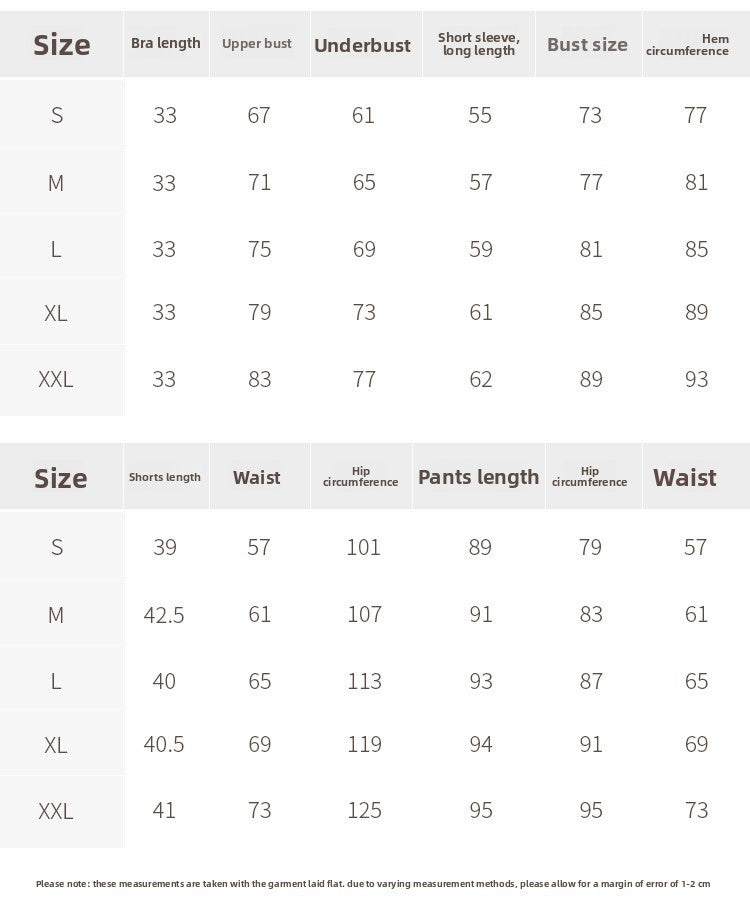Click the XXL row label in top table
The height and width of the screenshot is (911, 750).
[x=56, y=379]
